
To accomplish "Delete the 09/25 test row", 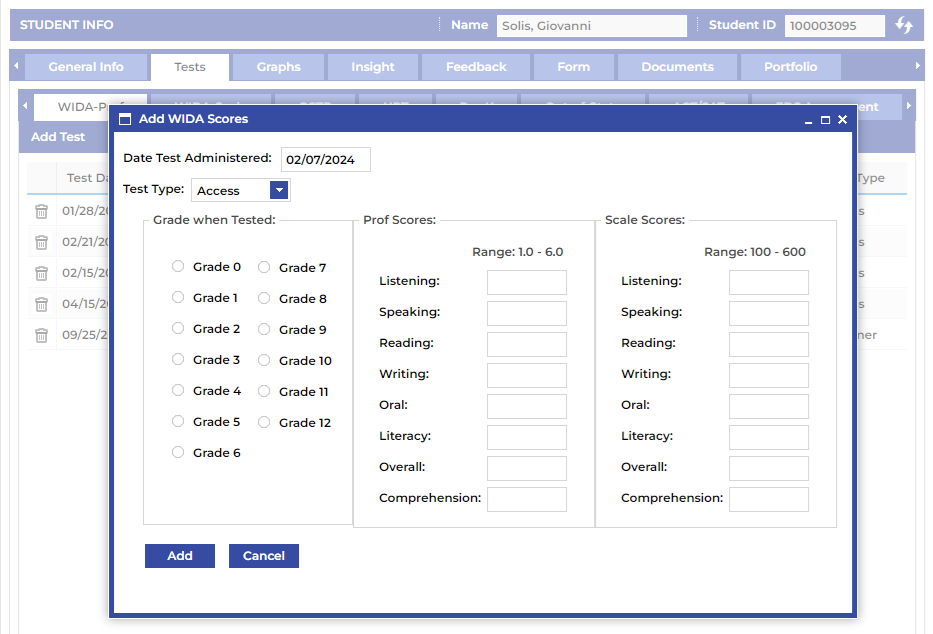I will coord(41,335).
